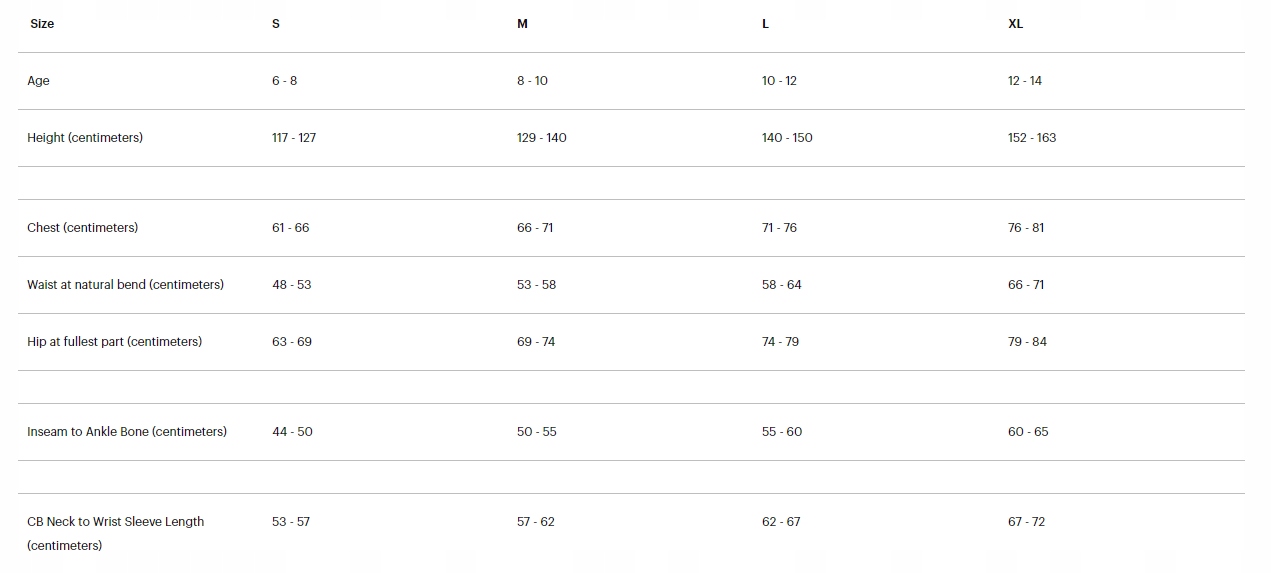Click Inseam to Ankle Bone label

click(x=127, y=432)
